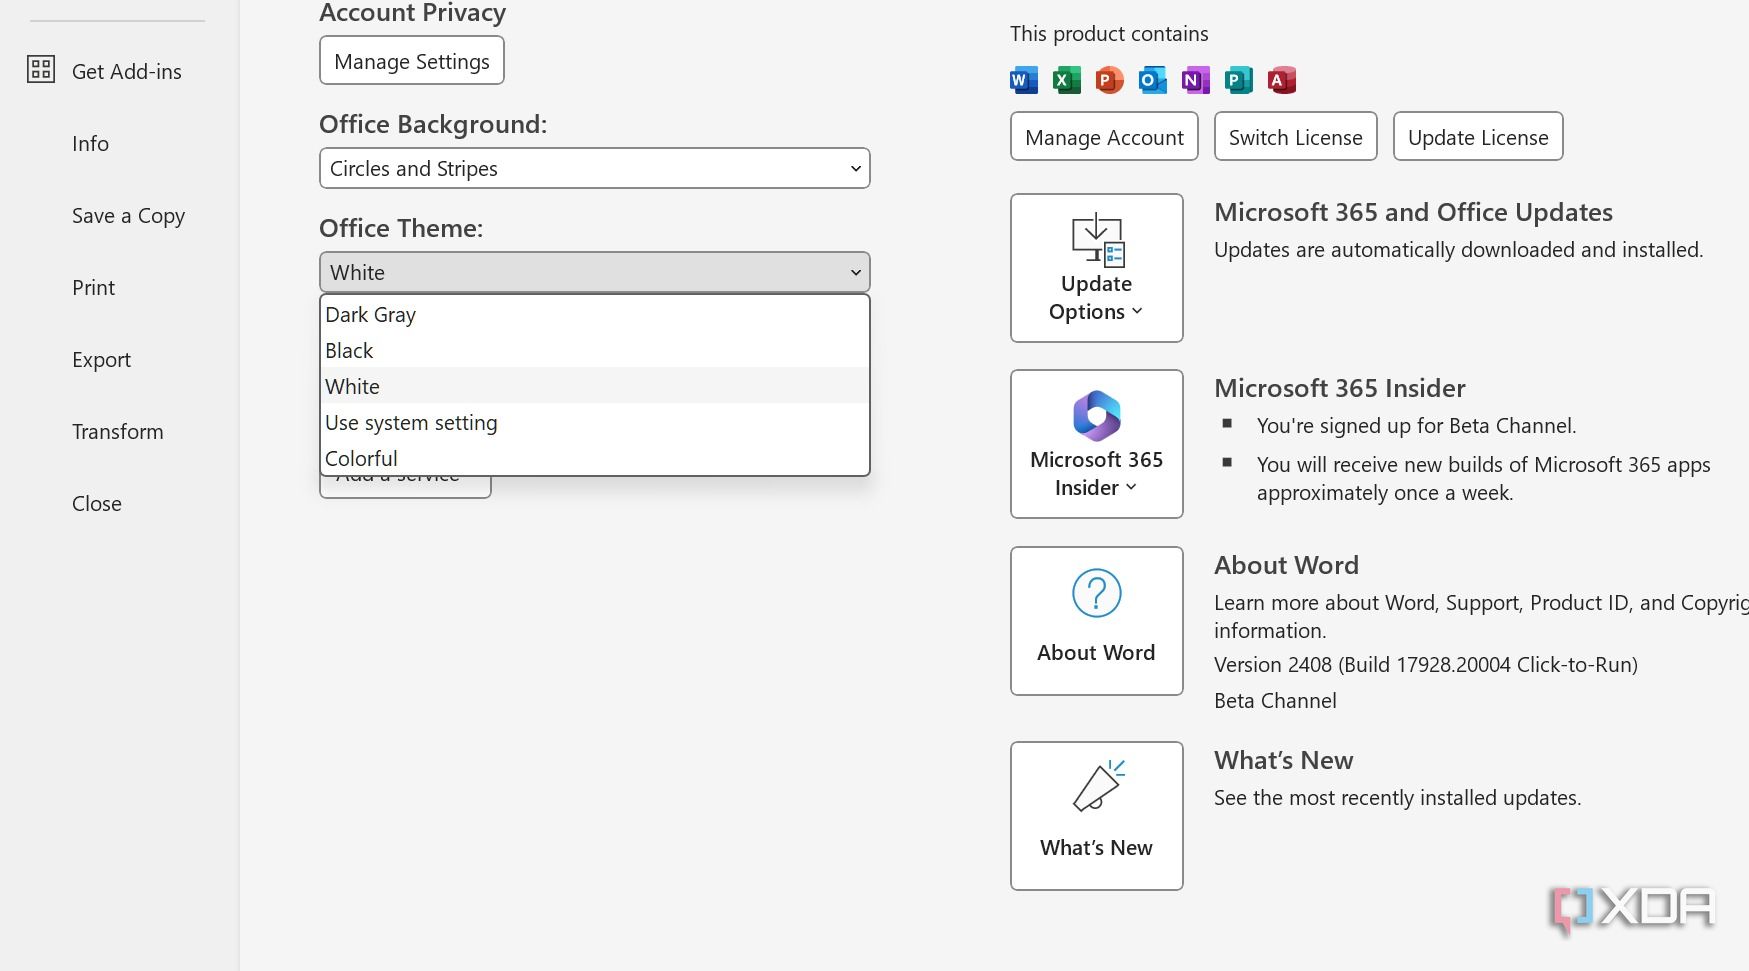Open Get Add-ins in sidebar
The image size is (1749, 971).
127,72
